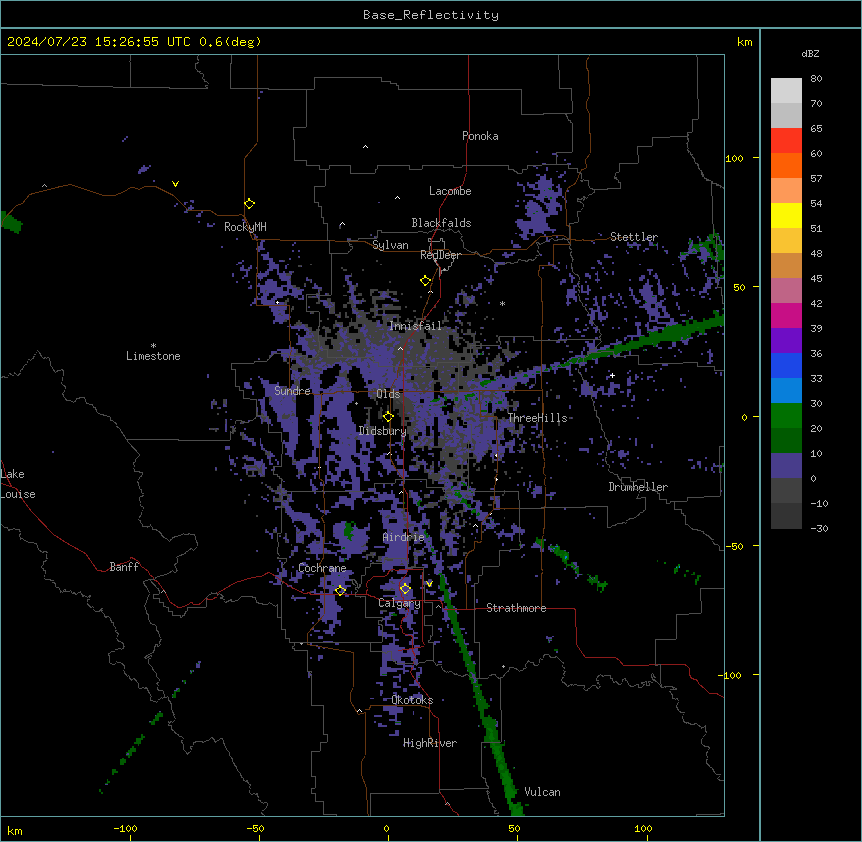
Task: Click the Innisfail town label
Action: click(415, 326)
